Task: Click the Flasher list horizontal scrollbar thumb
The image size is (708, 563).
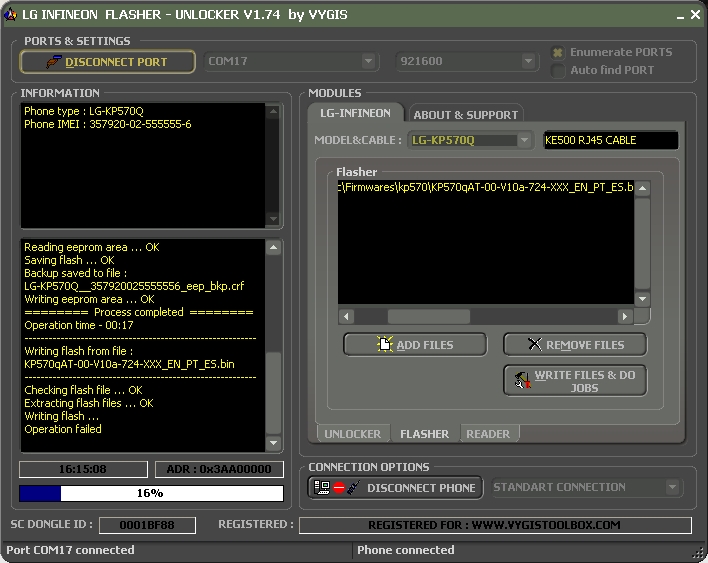Action: 429,316
